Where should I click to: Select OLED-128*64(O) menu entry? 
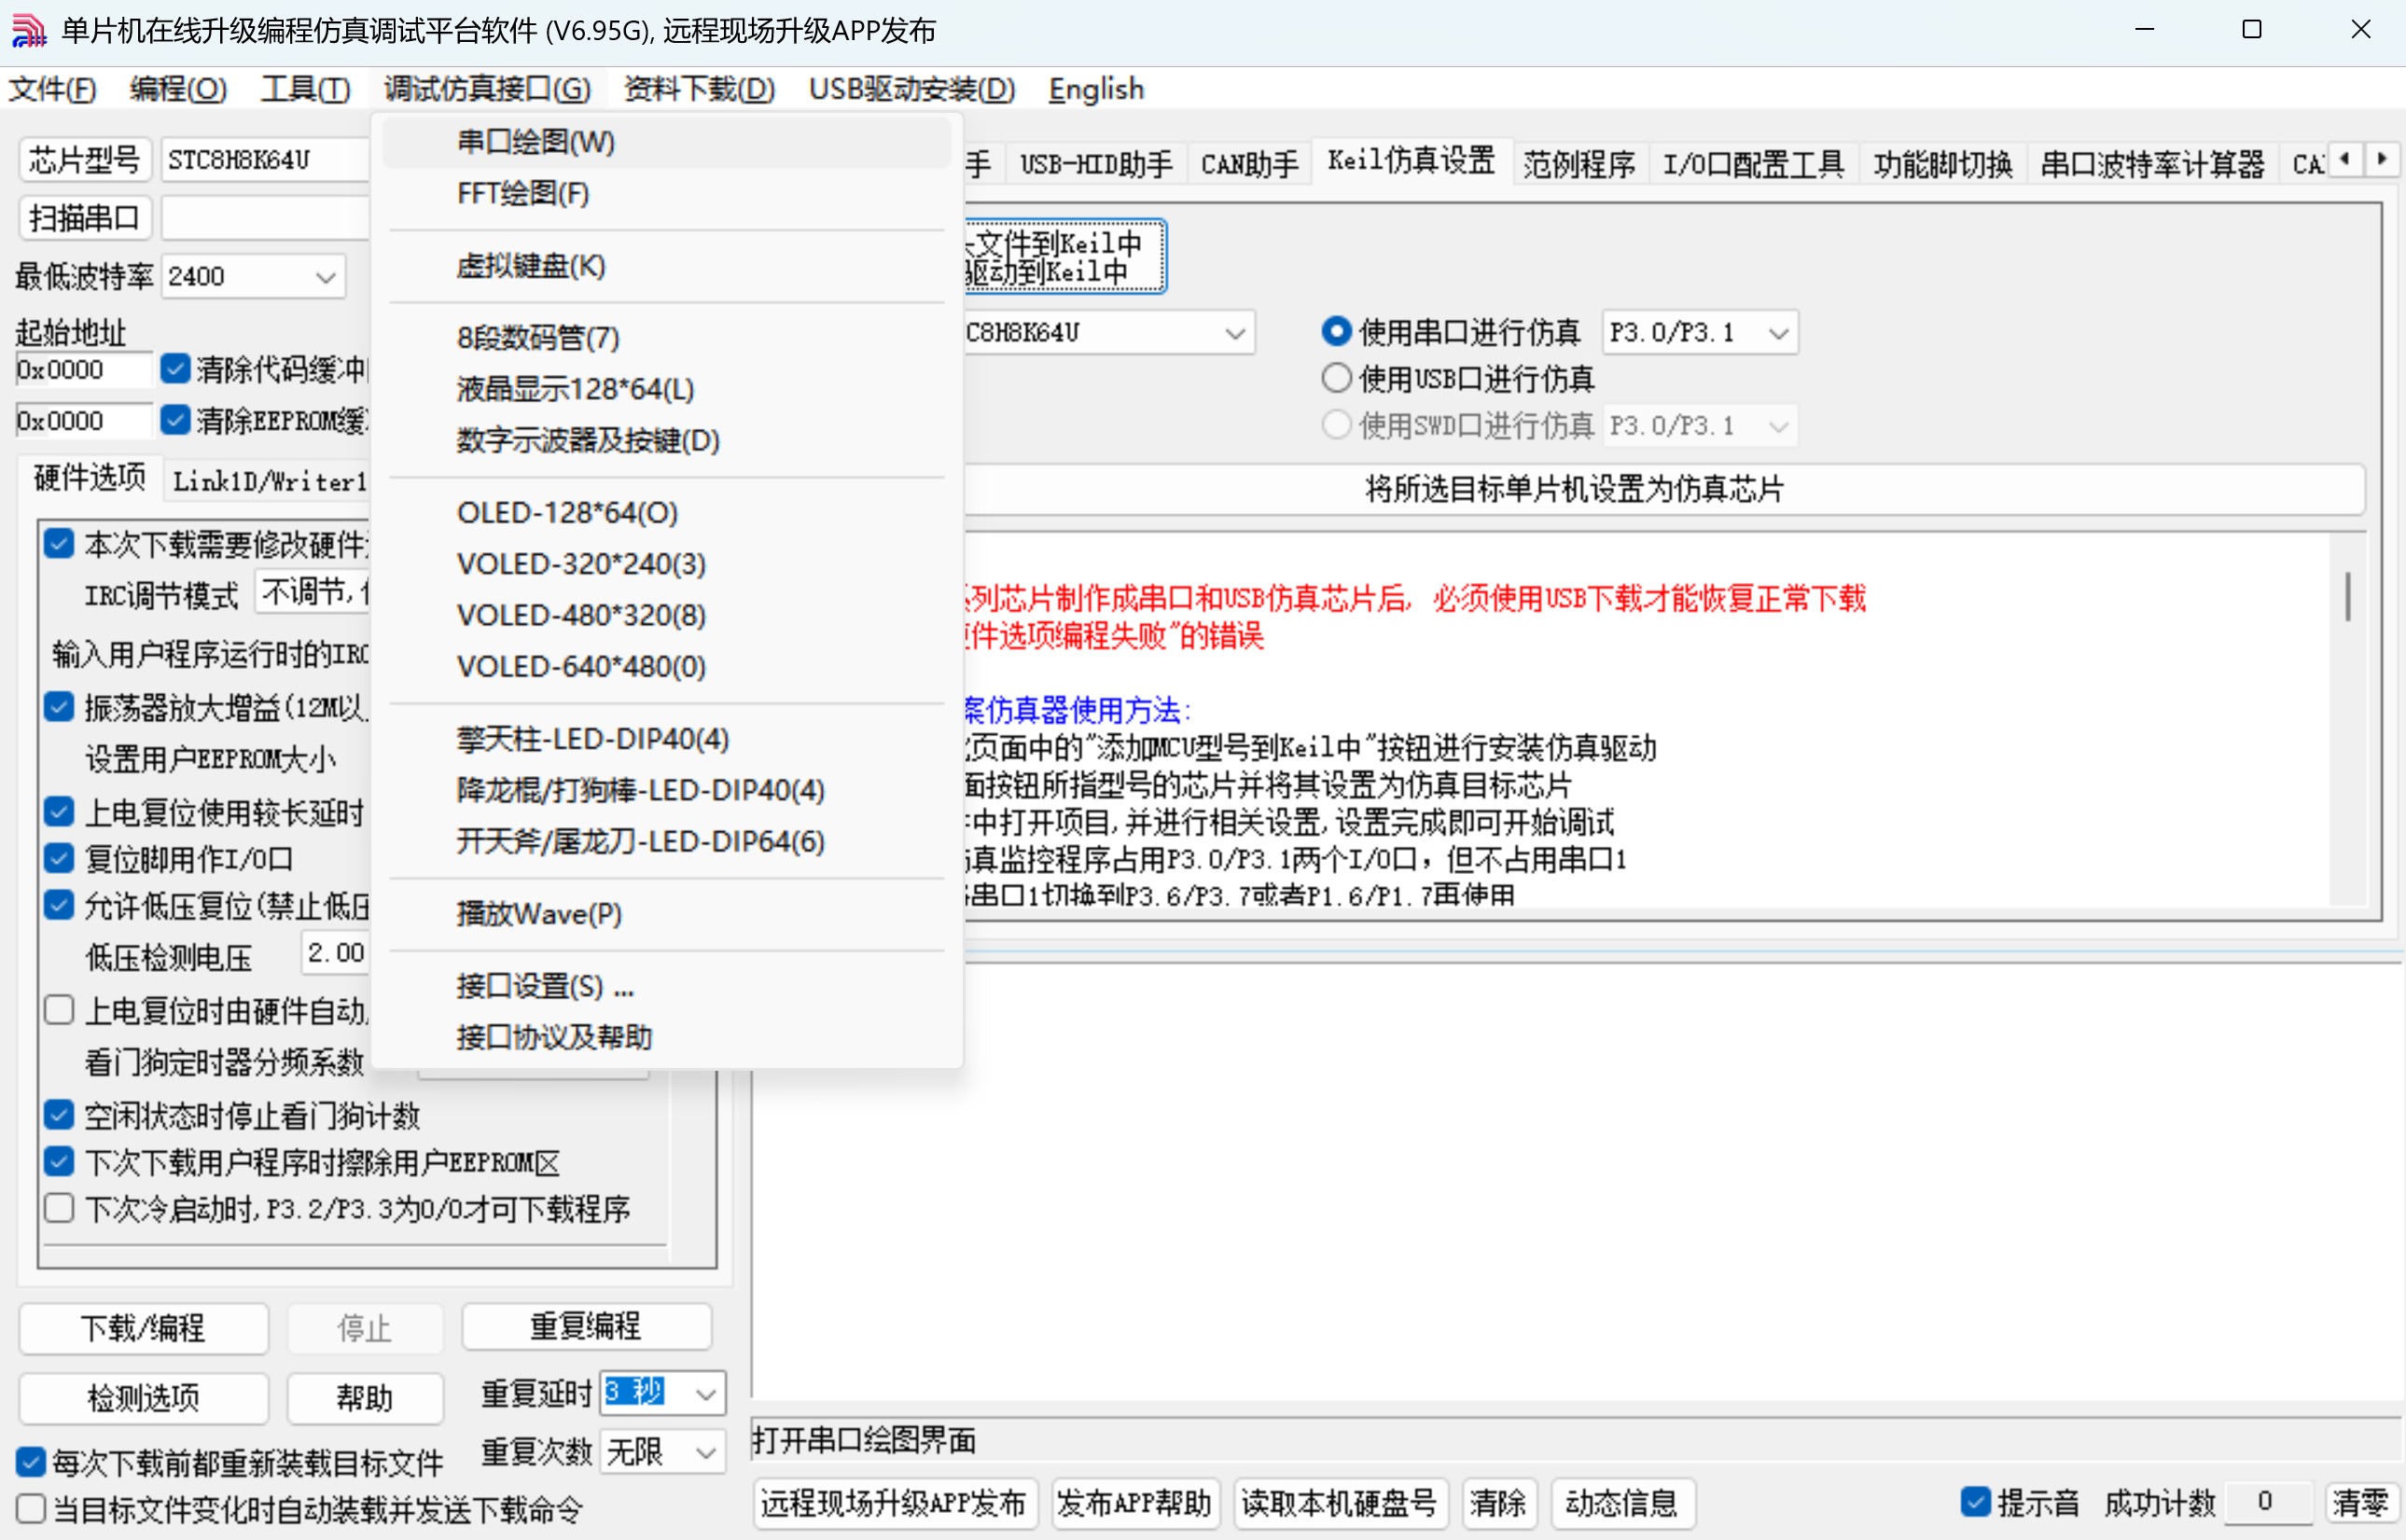(666, 512)
